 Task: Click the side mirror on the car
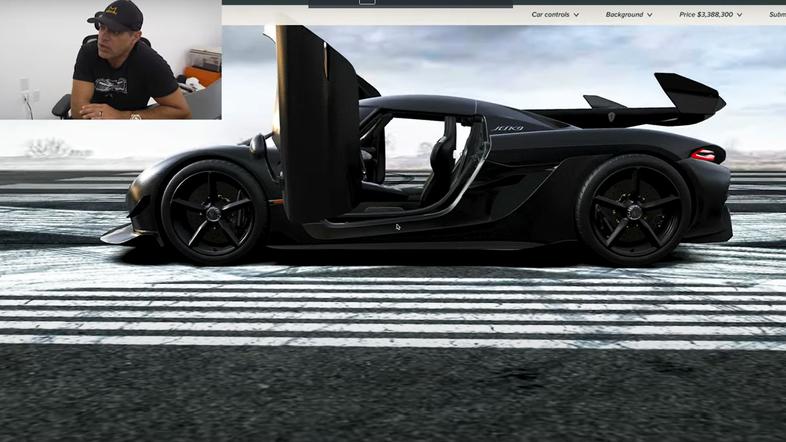[x=261, y=143]
